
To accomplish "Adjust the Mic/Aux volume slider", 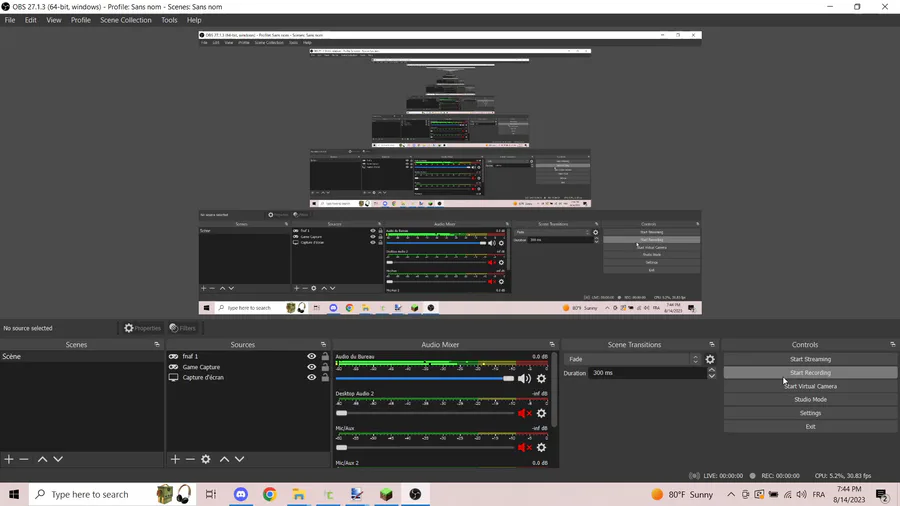I will click(425, 447).
